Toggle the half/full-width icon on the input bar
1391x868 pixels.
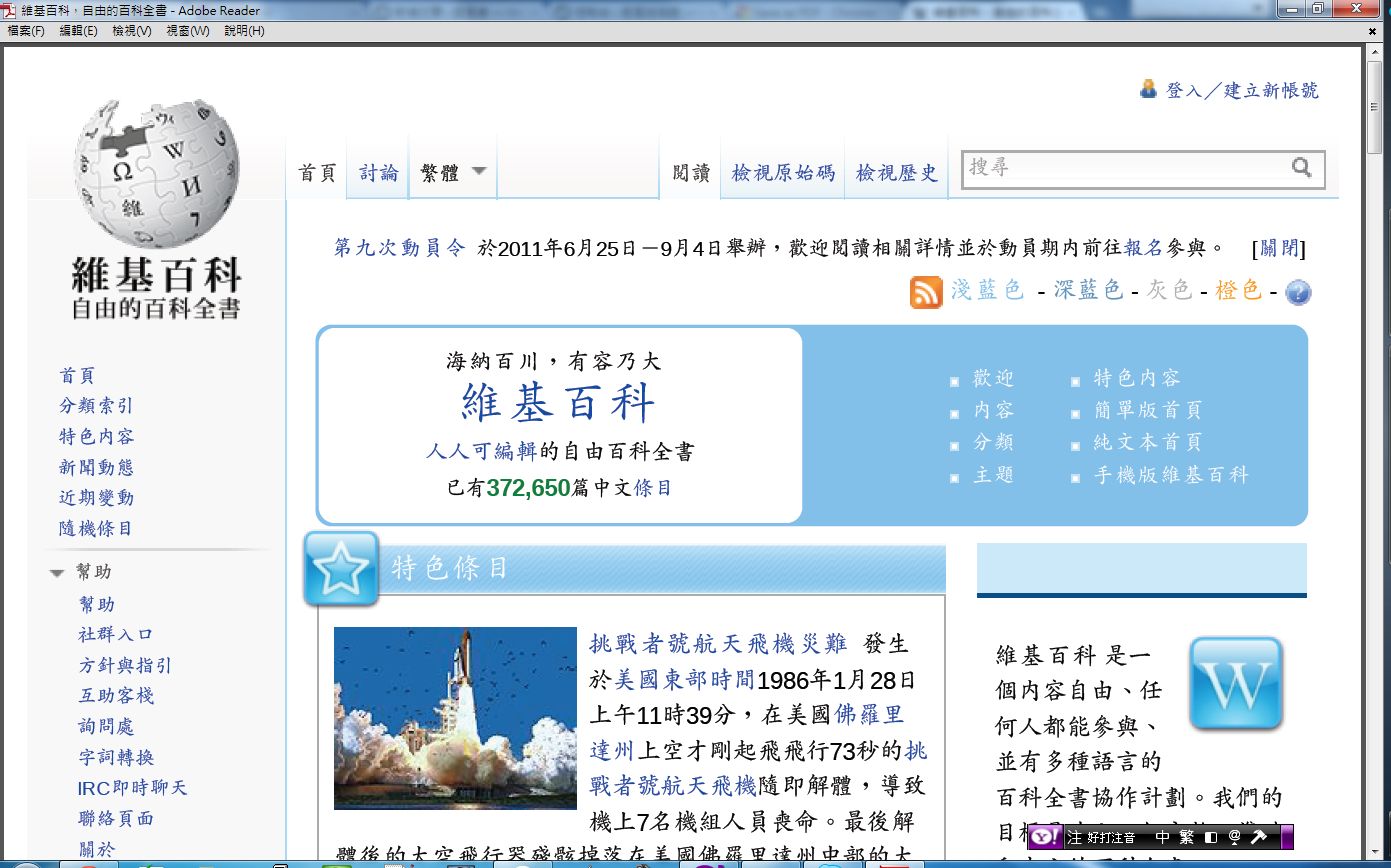pos(1210,837)
